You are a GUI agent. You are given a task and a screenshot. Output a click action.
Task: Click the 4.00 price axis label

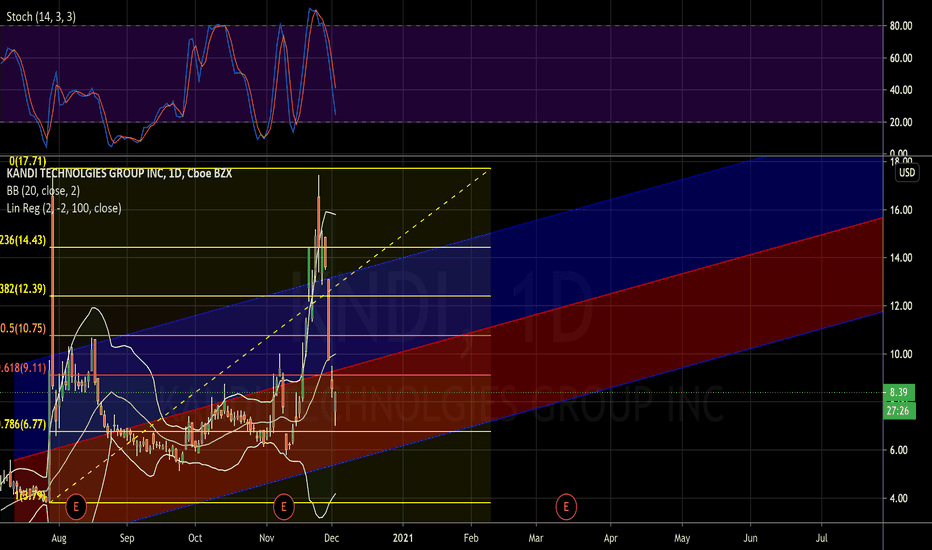[x=900, y=498]
